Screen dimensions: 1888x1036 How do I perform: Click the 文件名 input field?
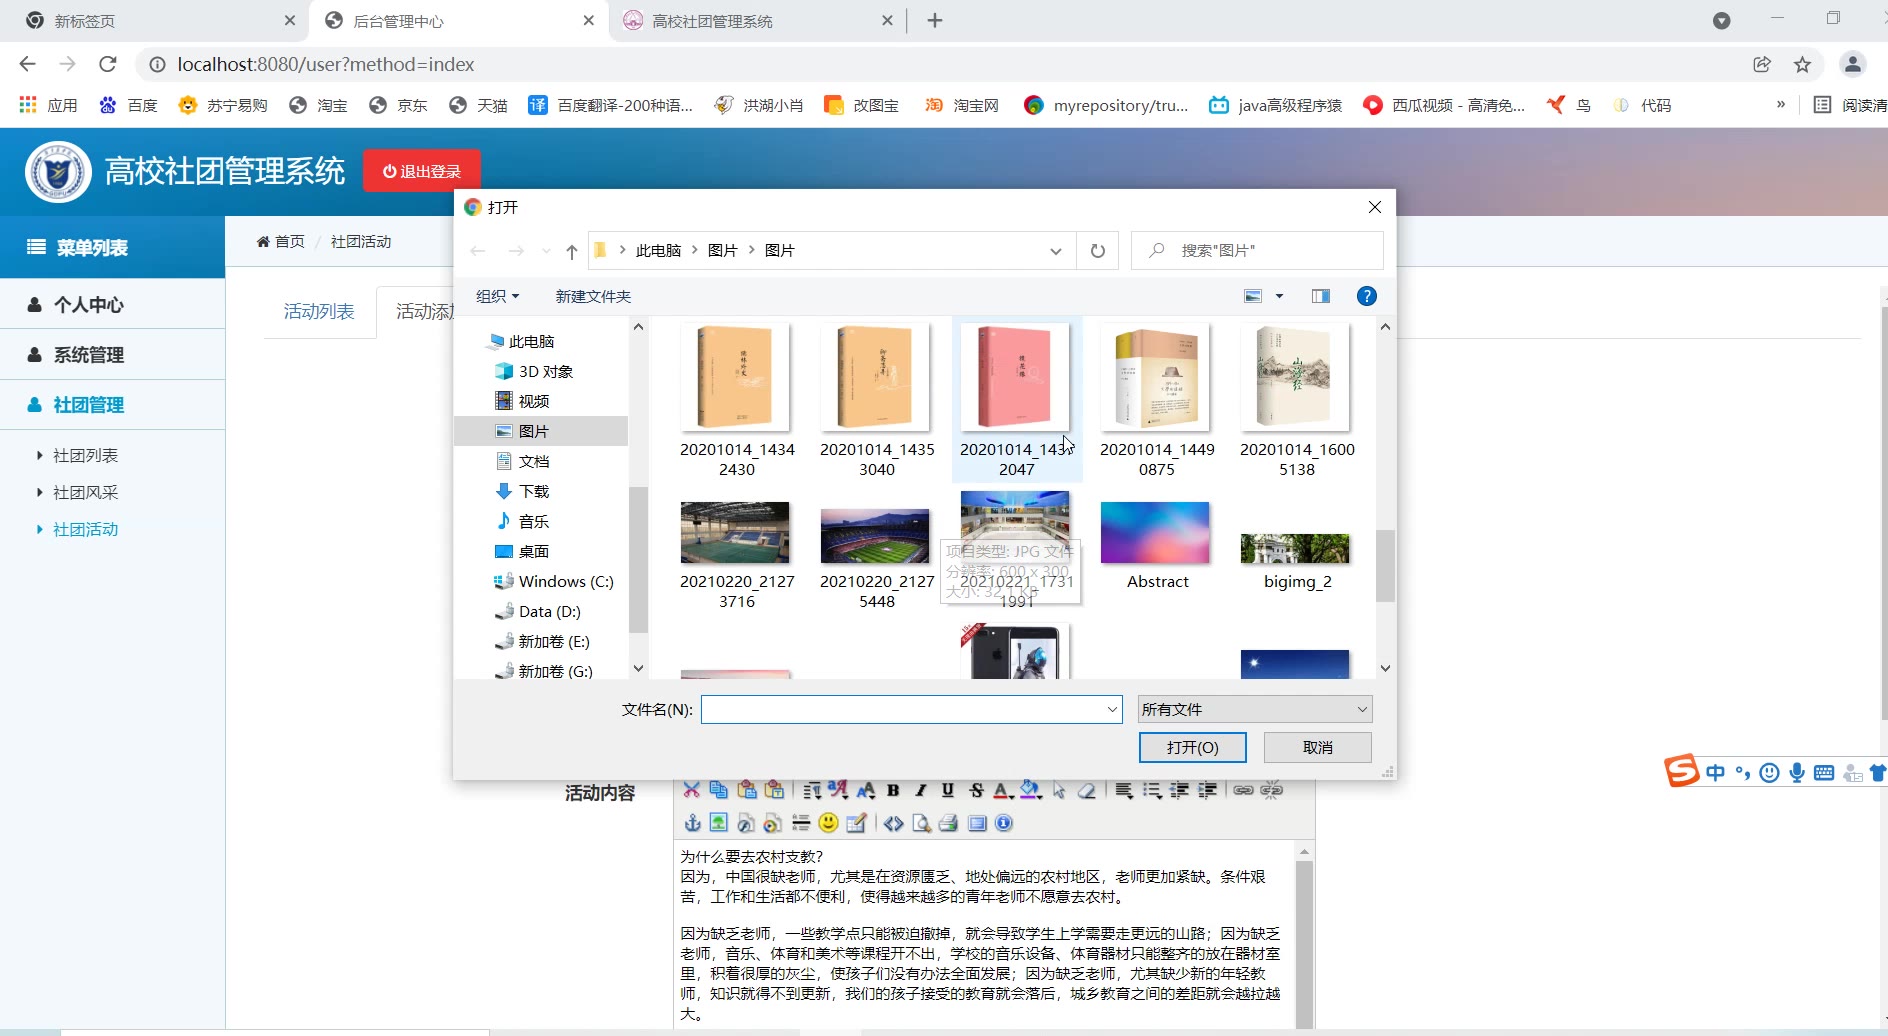coord(902,709)
